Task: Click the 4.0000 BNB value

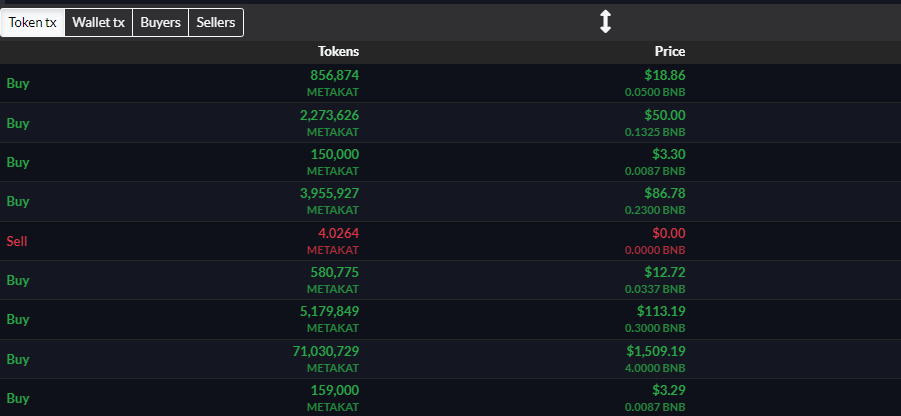Action: [x=655, y=368]
